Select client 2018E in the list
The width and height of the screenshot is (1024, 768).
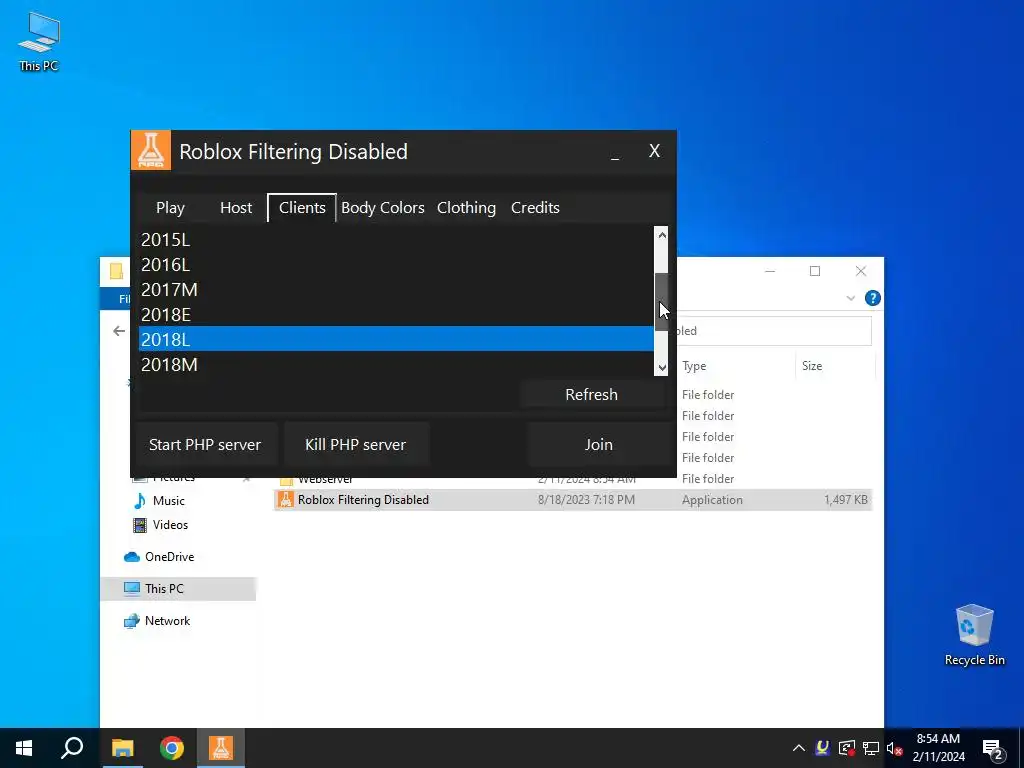(x=396, y=314)
